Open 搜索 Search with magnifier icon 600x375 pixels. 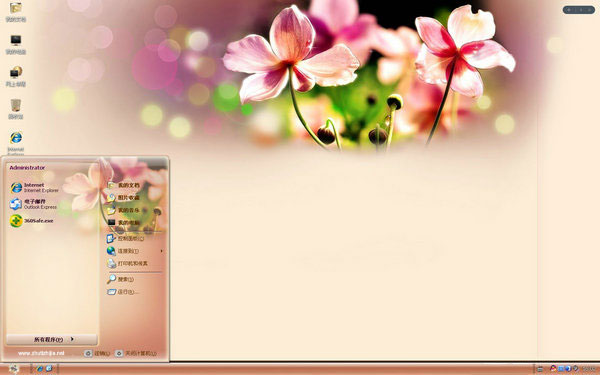(x=121, y=279)
